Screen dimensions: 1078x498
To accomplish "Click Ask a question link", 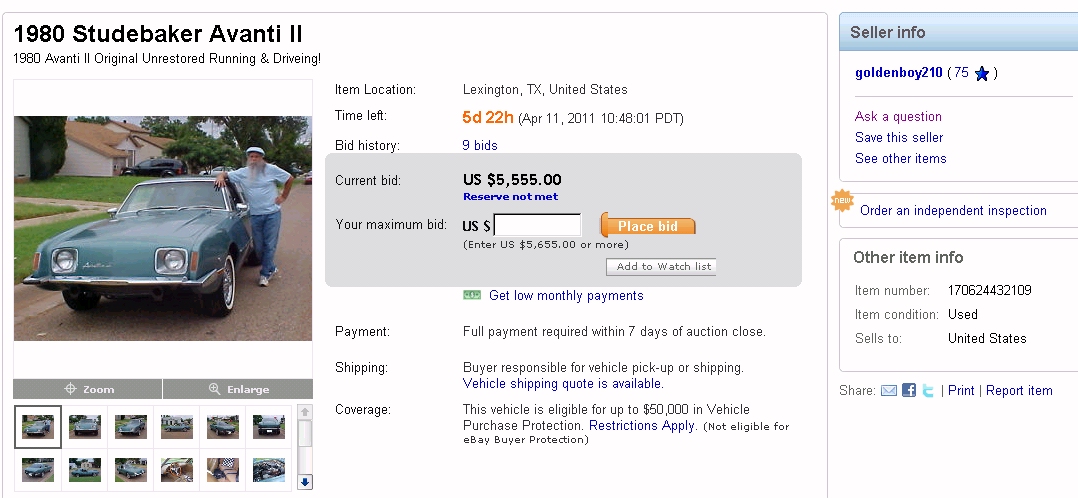I will point(898,117).
